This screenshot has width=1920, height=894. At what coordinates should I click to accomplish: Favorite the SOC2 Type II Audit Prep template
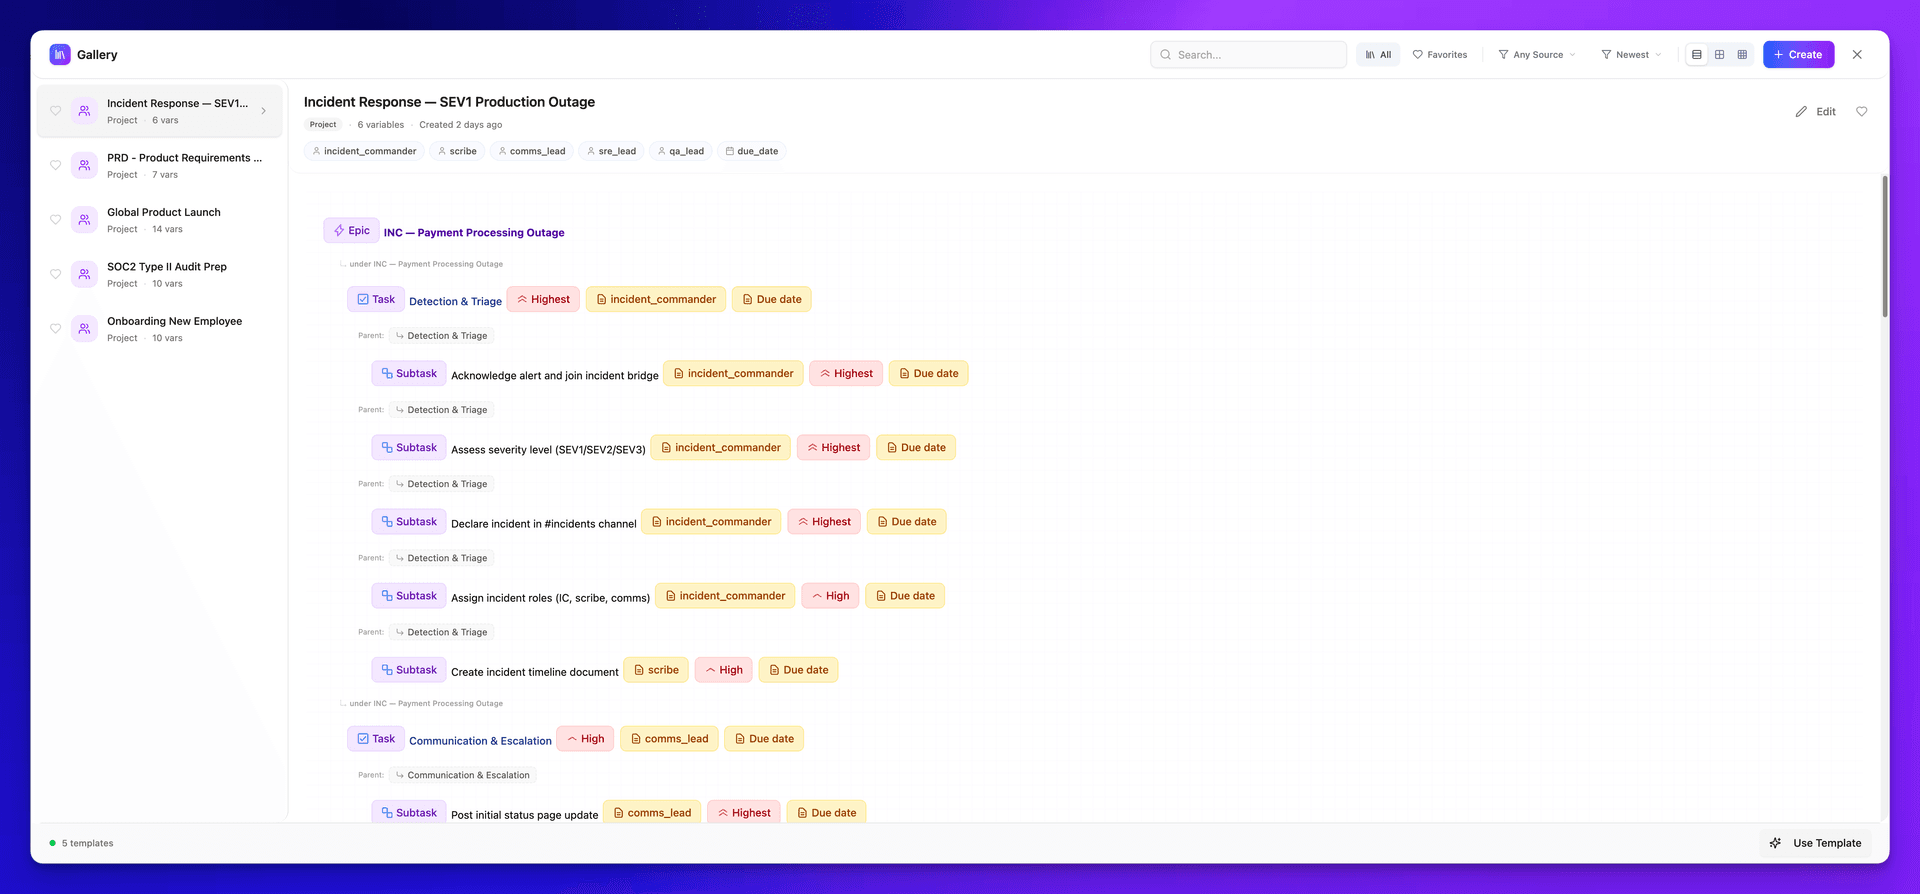pos(56,274)
